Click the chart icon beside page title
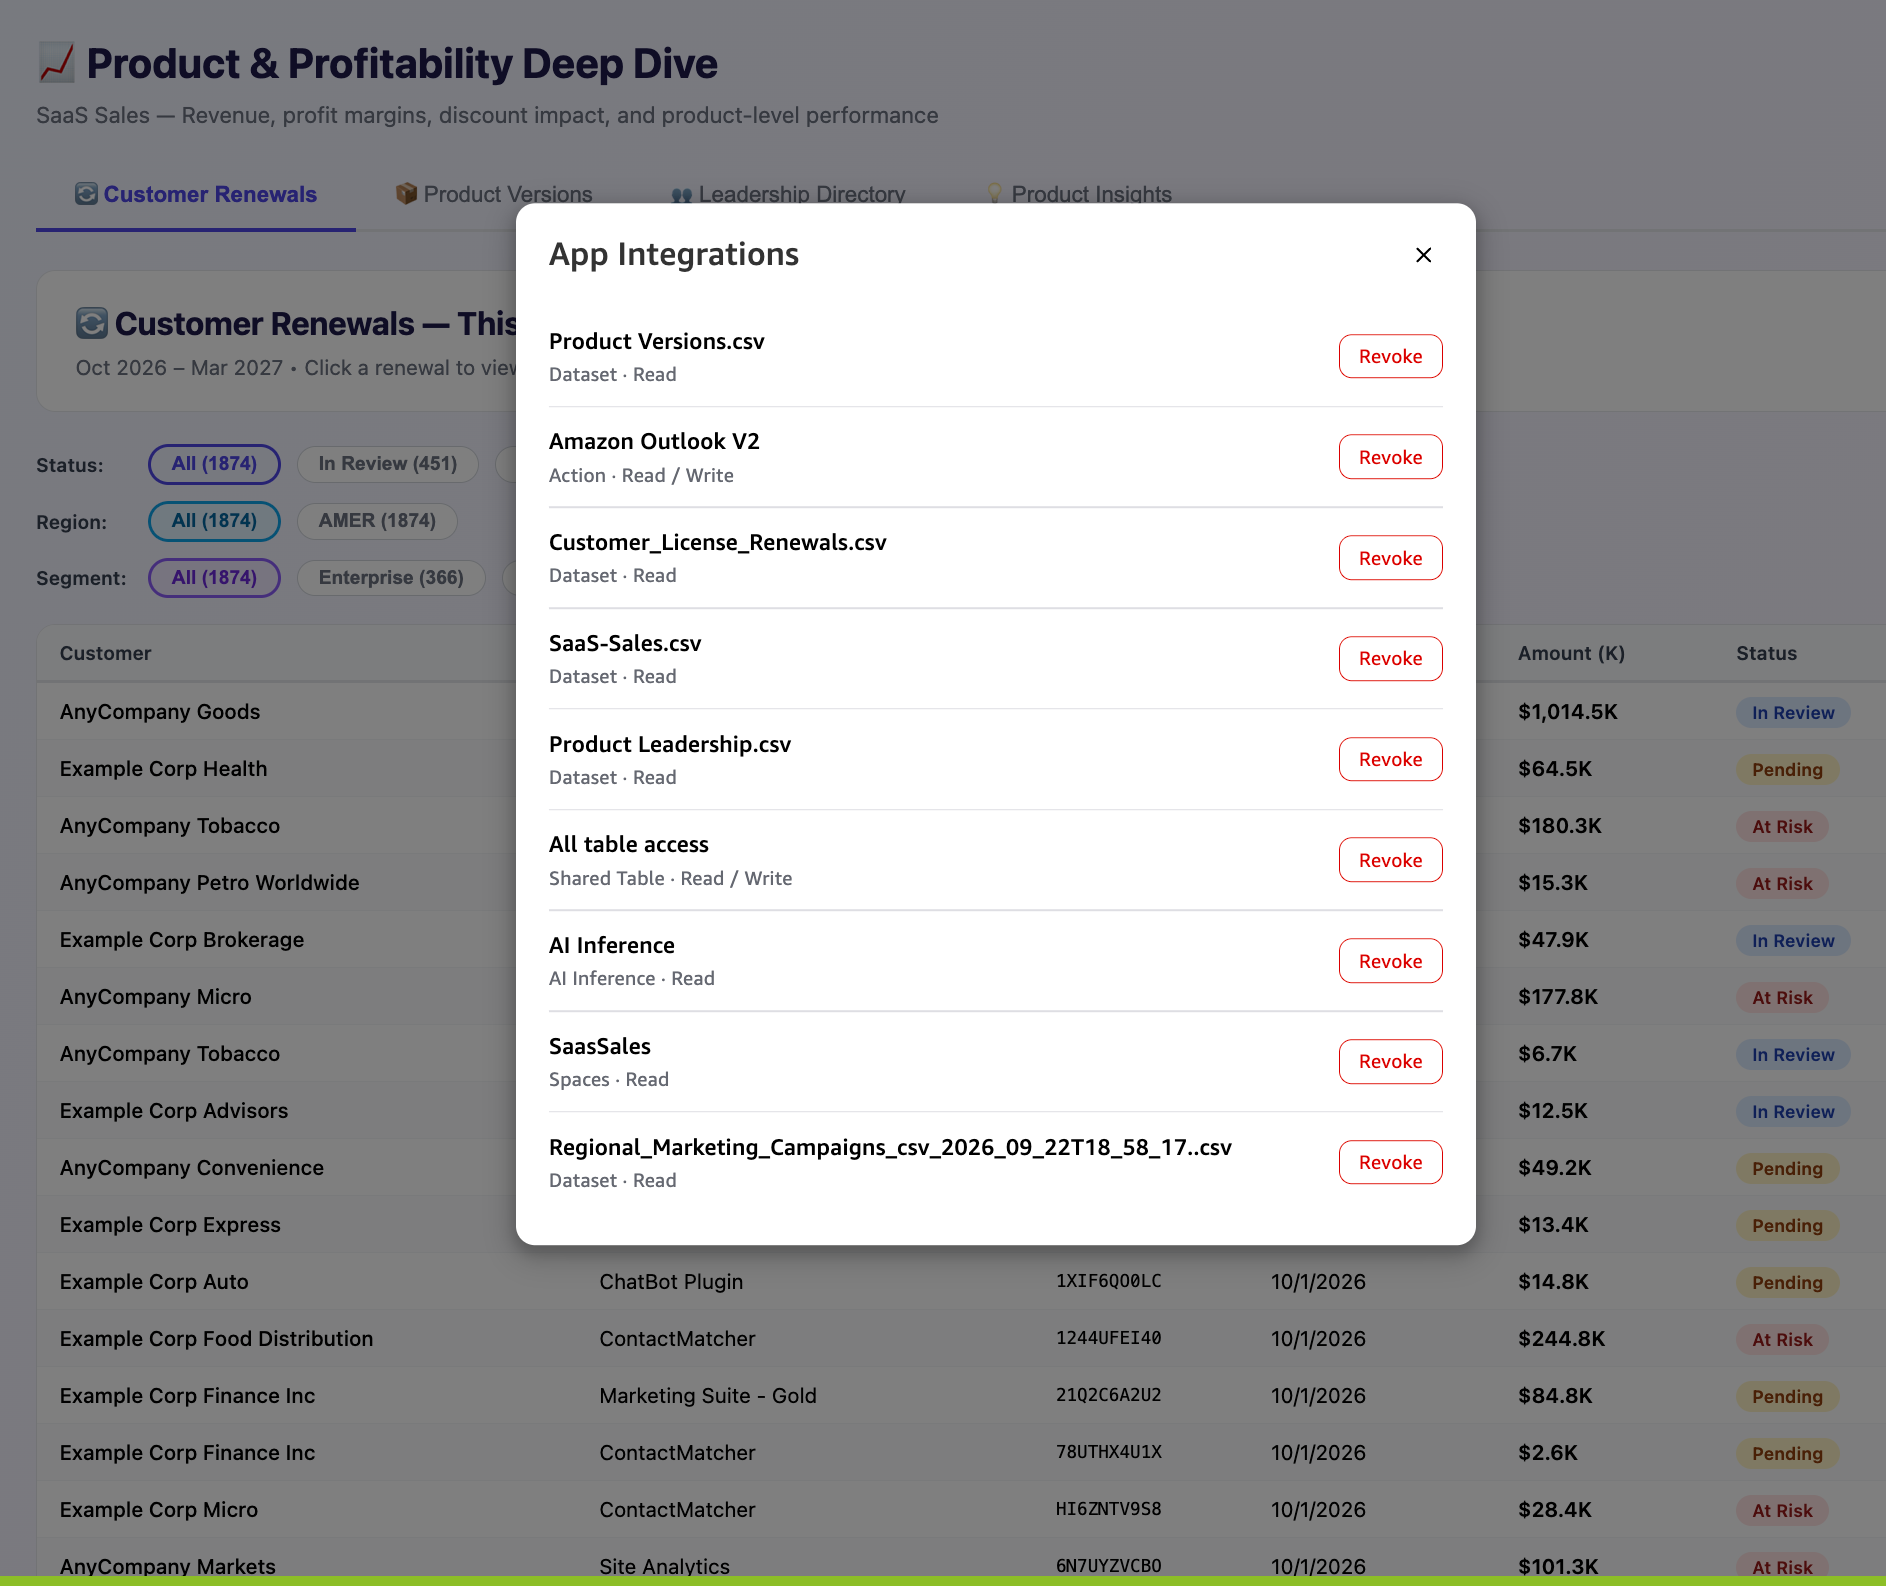Image resolution: width=1886 pixels, height=1586 pixels. (x=56, y=63)
